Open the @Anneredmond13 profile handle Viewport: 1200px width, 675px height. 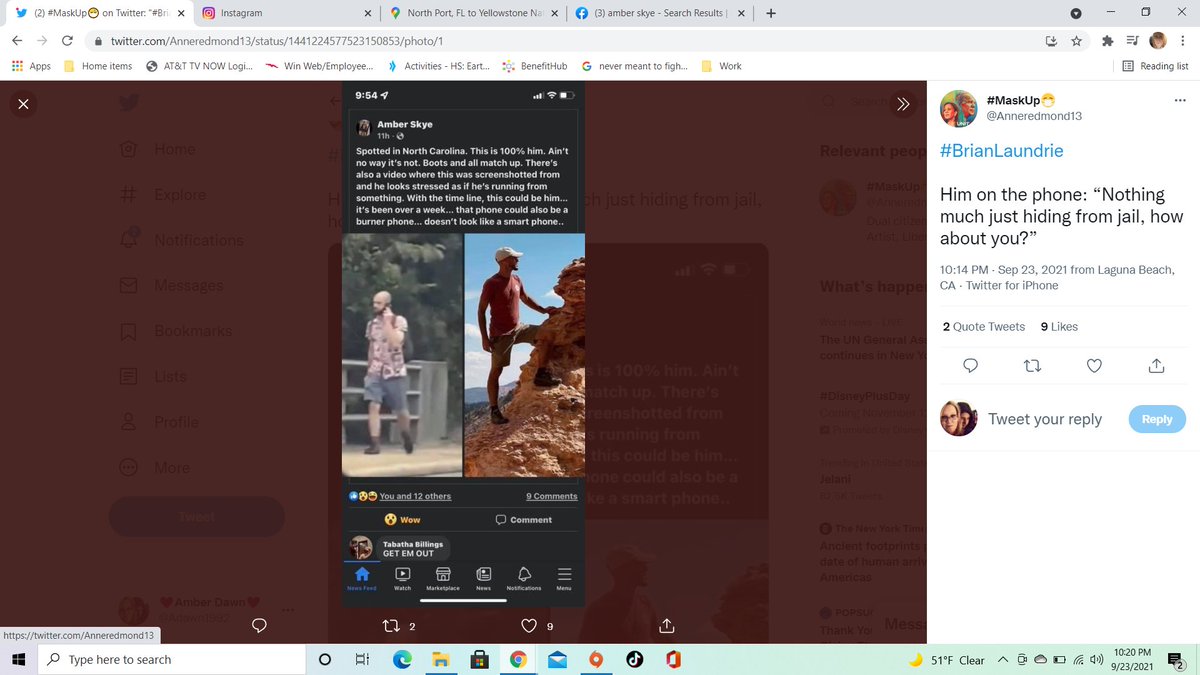[1032, 116]
